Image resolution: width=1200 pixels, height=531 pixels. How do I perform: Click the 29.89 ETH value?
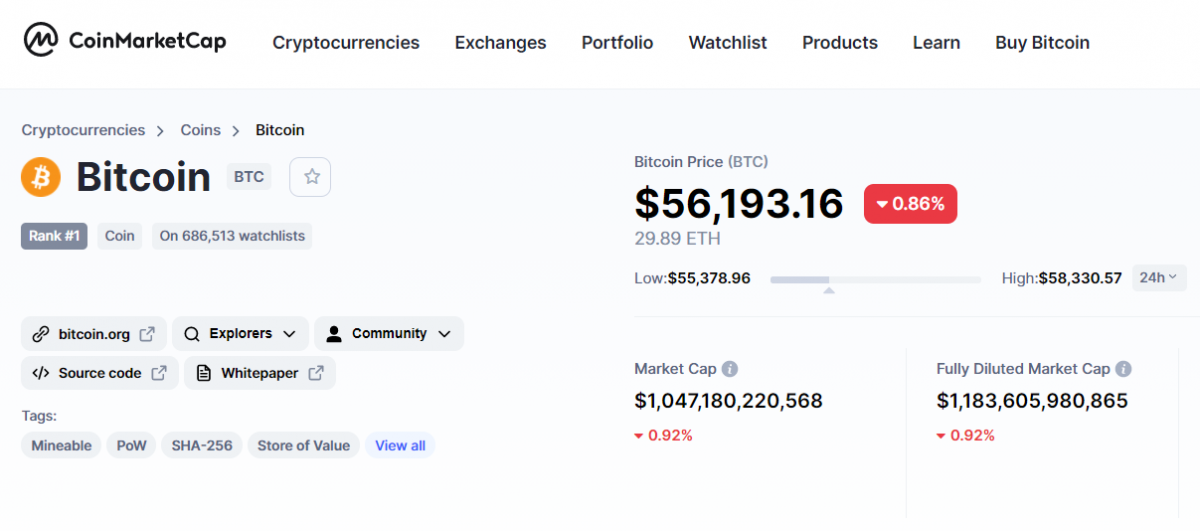[677, 239]
